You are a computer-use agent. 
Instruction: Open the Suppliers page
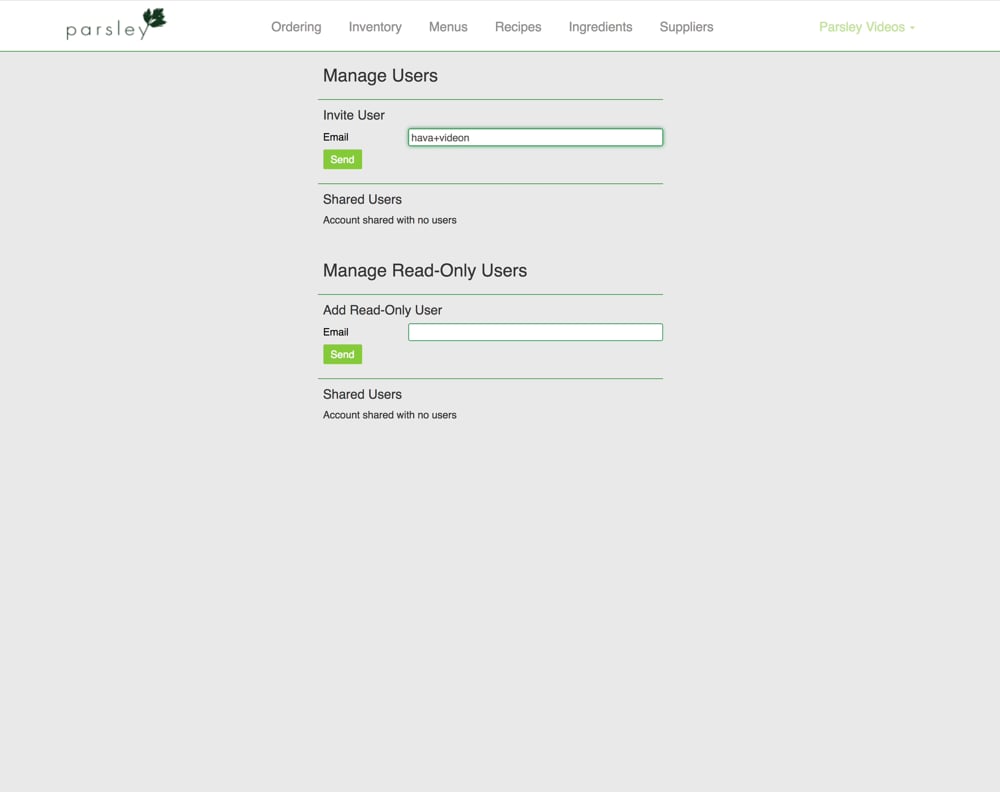coord(686,27)
